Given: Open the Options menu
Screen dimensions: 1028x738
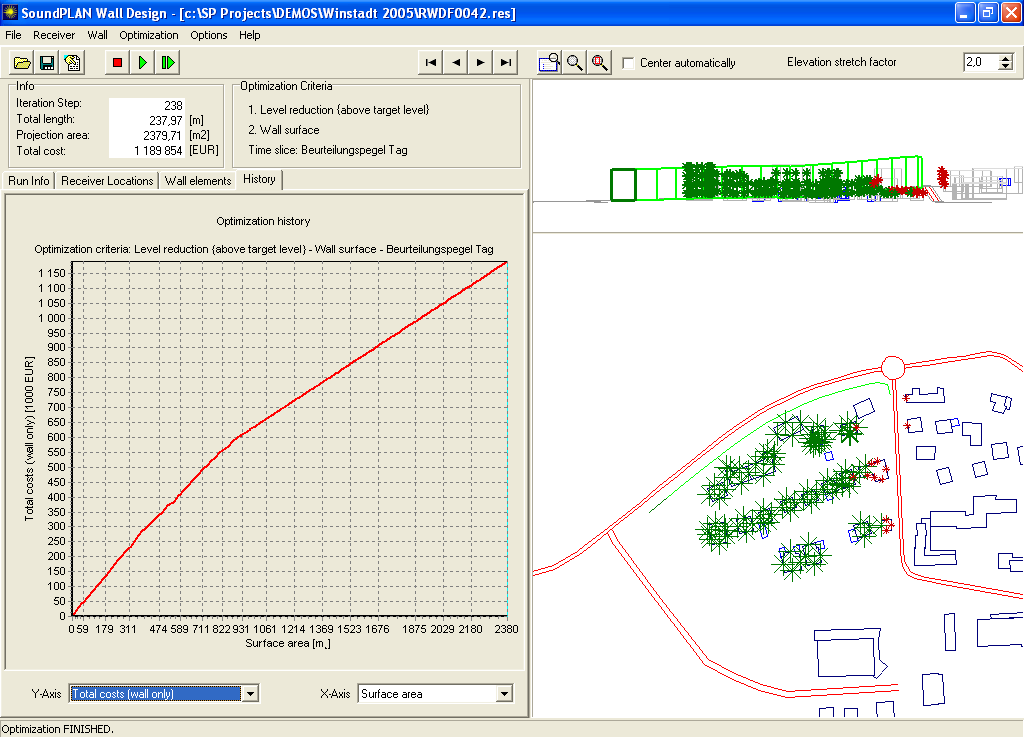Looking at the screenshot, I should point(208,35).
